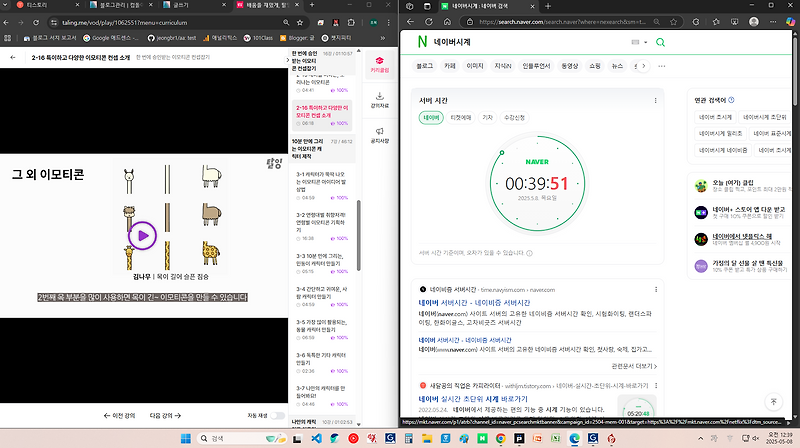800x448 pixels.
Task: Toggle the auto-play (자동 재생) switch
Action: (278, 415)
